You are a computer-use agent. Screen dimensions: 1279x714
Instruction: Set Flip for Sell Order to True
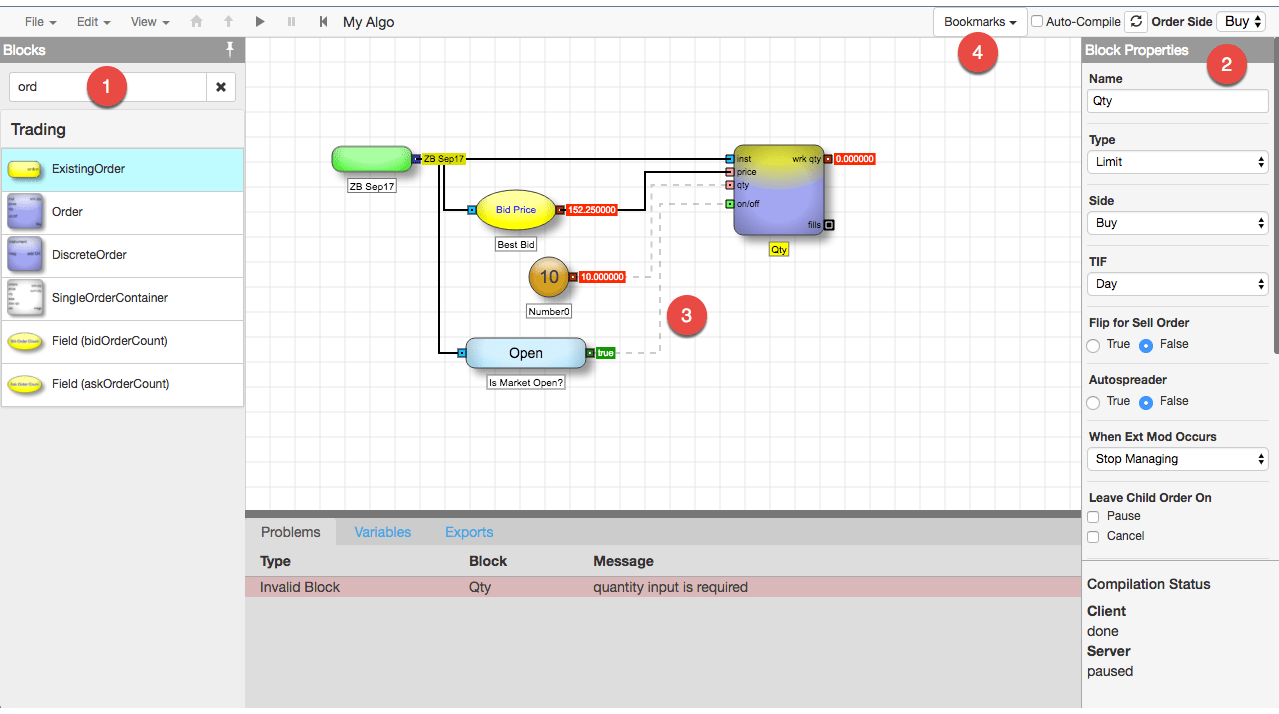pos(1094,344)
